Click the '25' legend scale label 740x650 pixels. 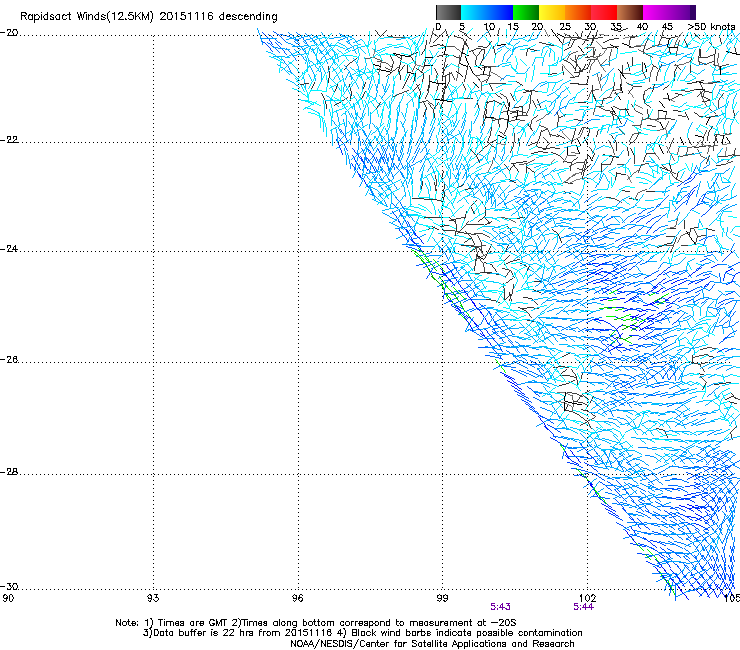564,27
